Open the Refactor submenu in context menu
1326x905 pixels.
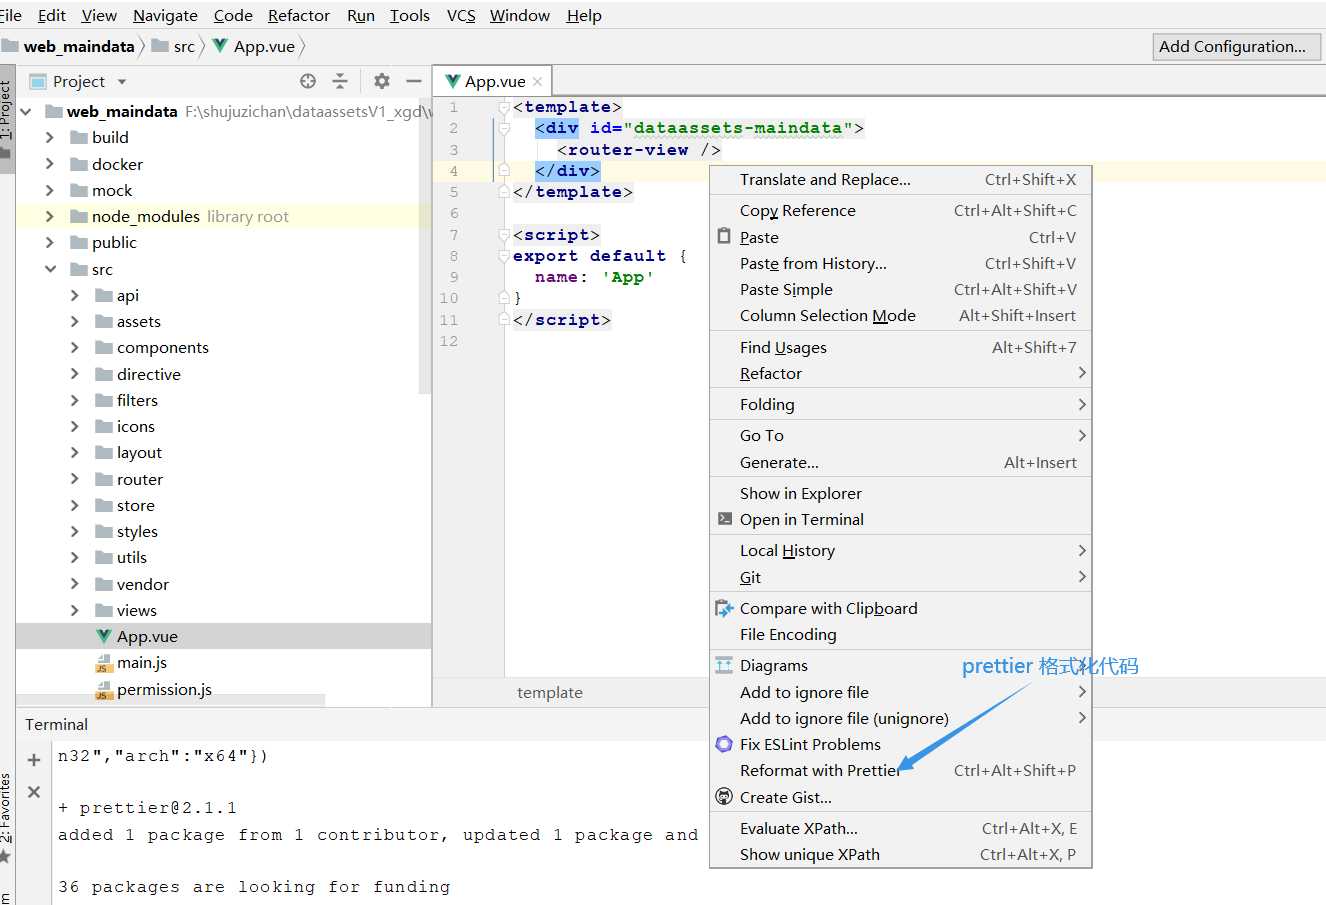tap(900, 373)
